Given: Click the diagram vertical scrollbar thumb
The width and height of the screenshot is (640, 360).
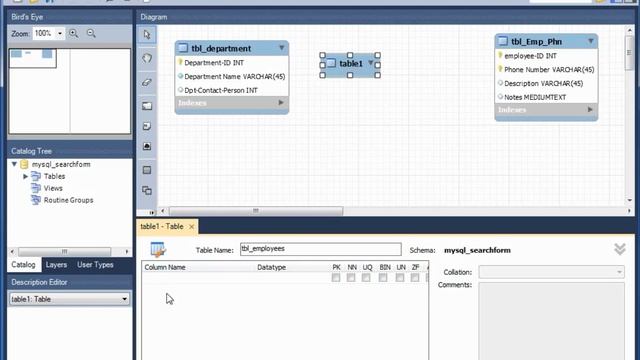Looking at the screenshot, I should [629, 53].
